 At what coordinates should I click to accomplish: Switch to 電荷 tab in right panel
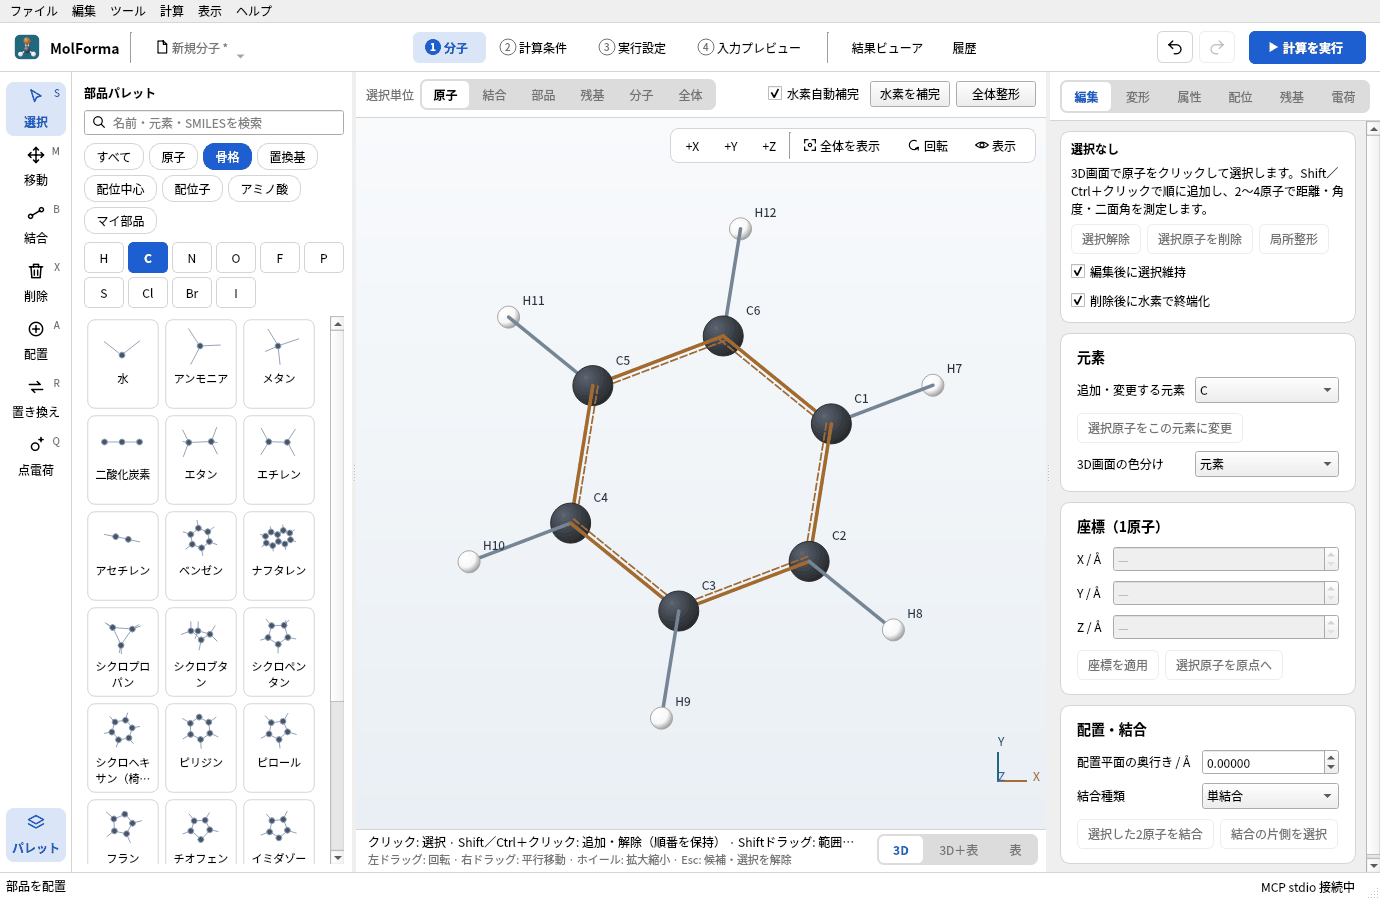(1343, 97)
